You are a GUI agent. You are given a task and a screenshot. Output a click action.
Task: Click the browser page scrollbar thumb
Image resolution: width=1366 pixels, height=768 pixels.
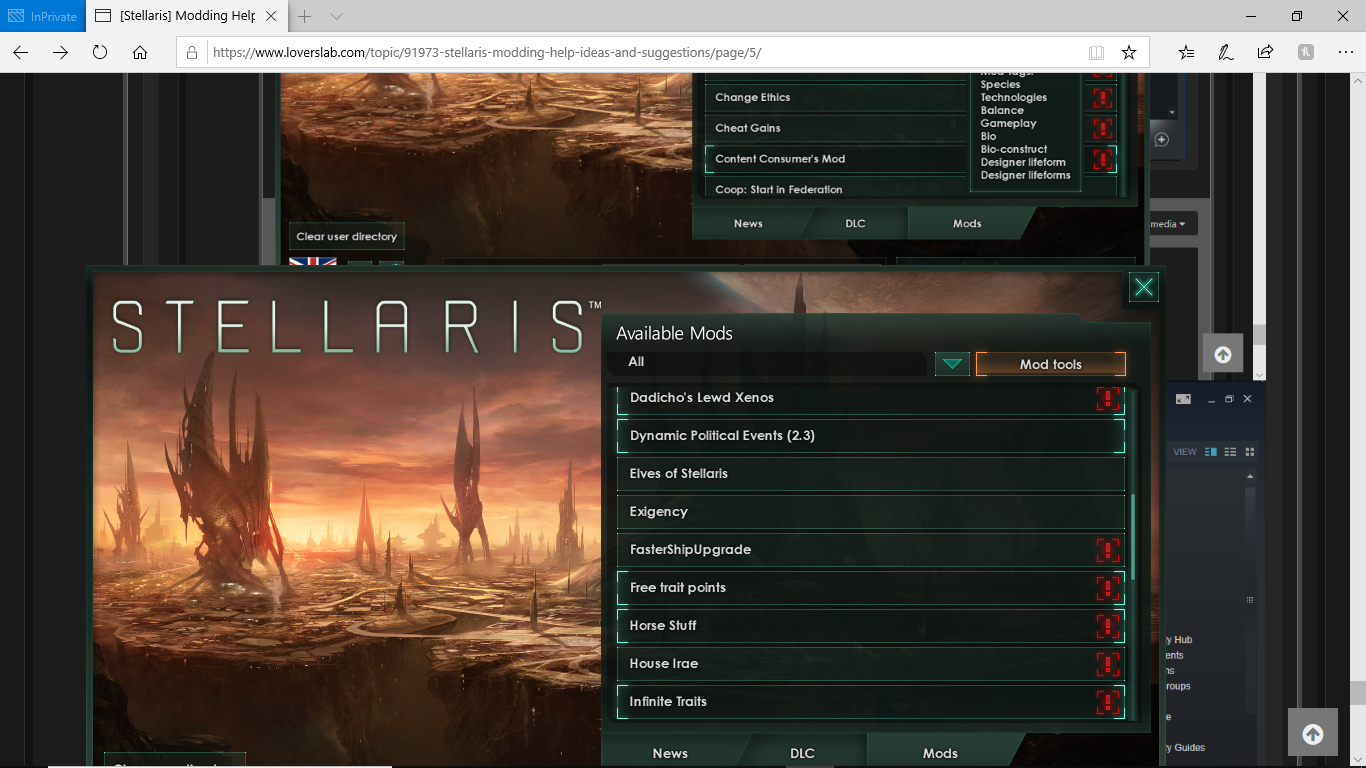point(1357,692)
